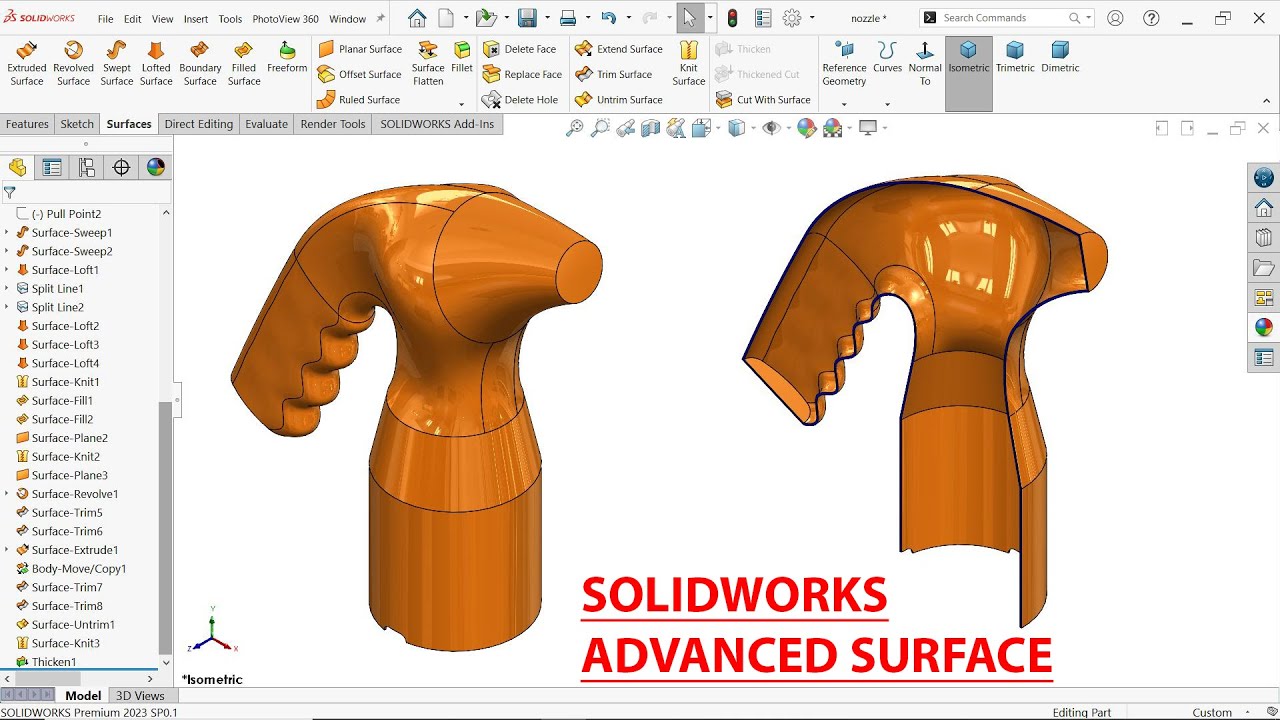Select the Revolved Surface tool

coord(73,63)
